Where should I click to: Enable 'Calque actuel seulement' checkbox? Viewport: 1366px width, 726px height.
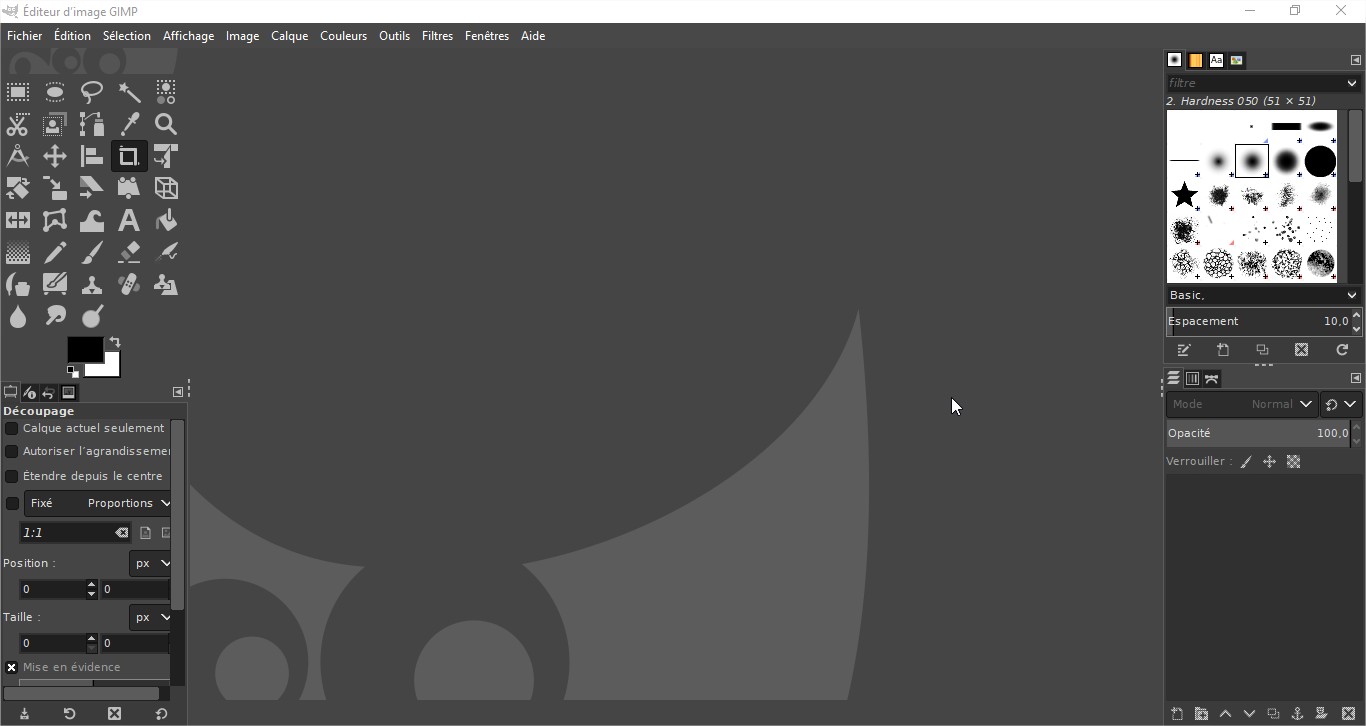pyautogui.click(x=12, y=428)
